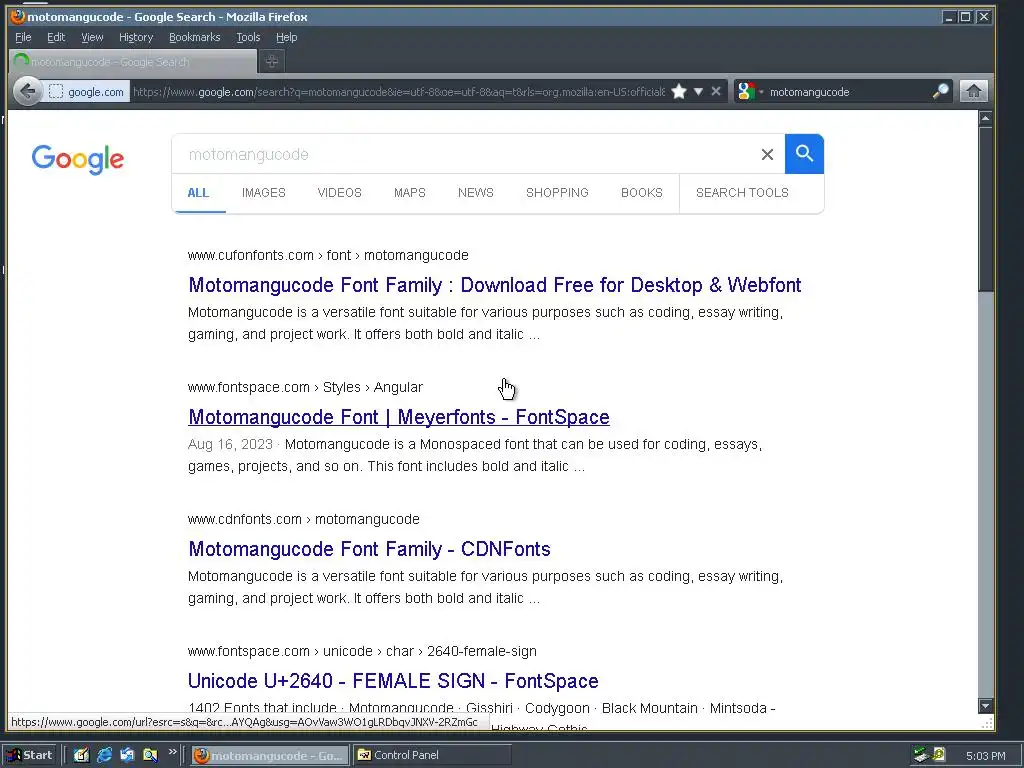Launch Internet Explorer from quick launch
The image size is (1024, 768).
click(104, 755)
